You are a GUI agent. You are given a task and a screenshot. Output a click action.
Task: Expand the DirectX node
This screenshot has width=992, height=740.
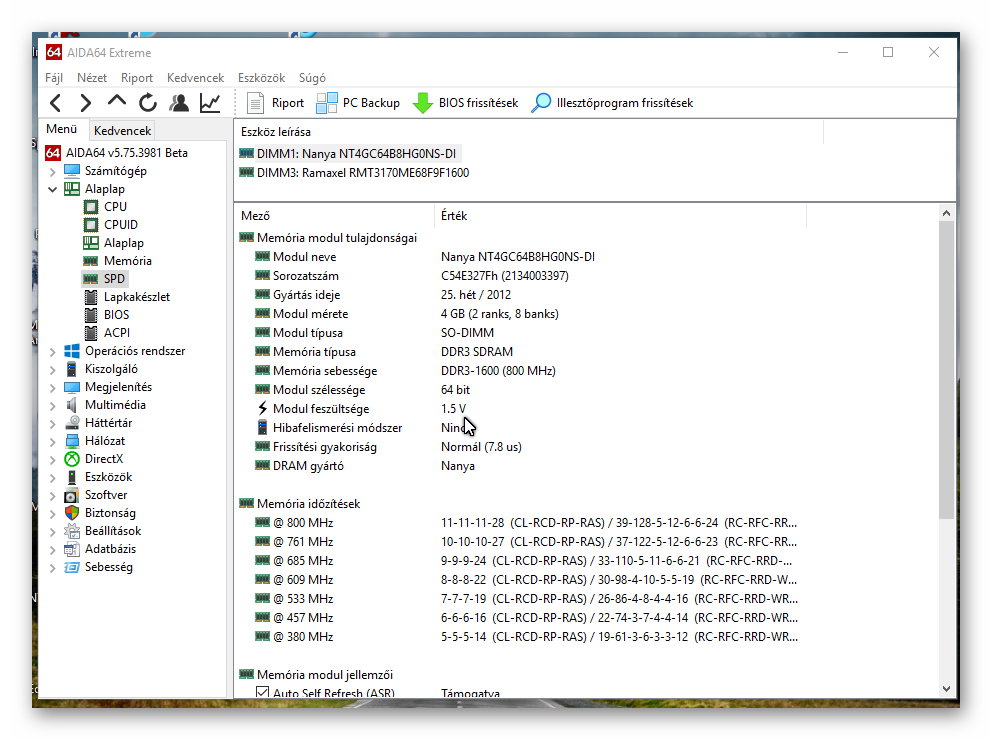53,460
